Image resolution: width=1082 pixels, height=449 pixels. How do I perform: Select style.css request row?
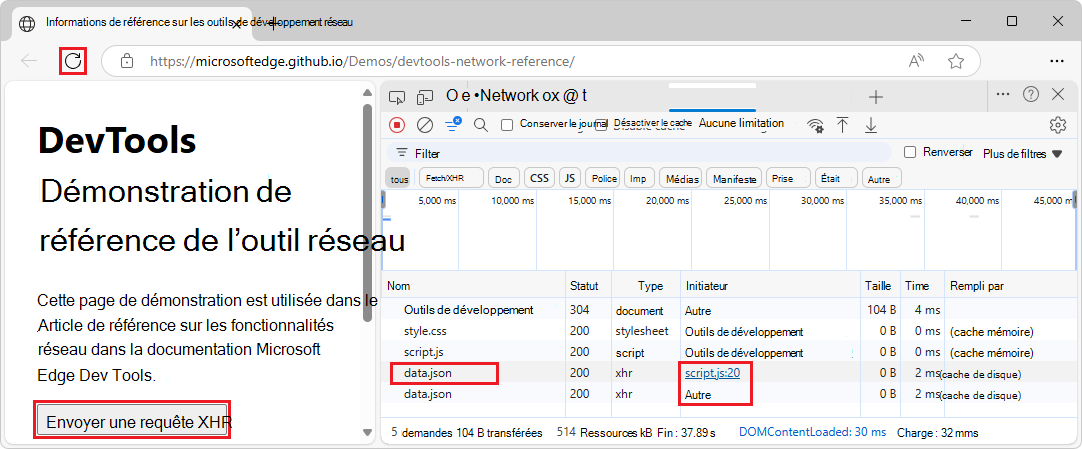(x=729, y=332)
